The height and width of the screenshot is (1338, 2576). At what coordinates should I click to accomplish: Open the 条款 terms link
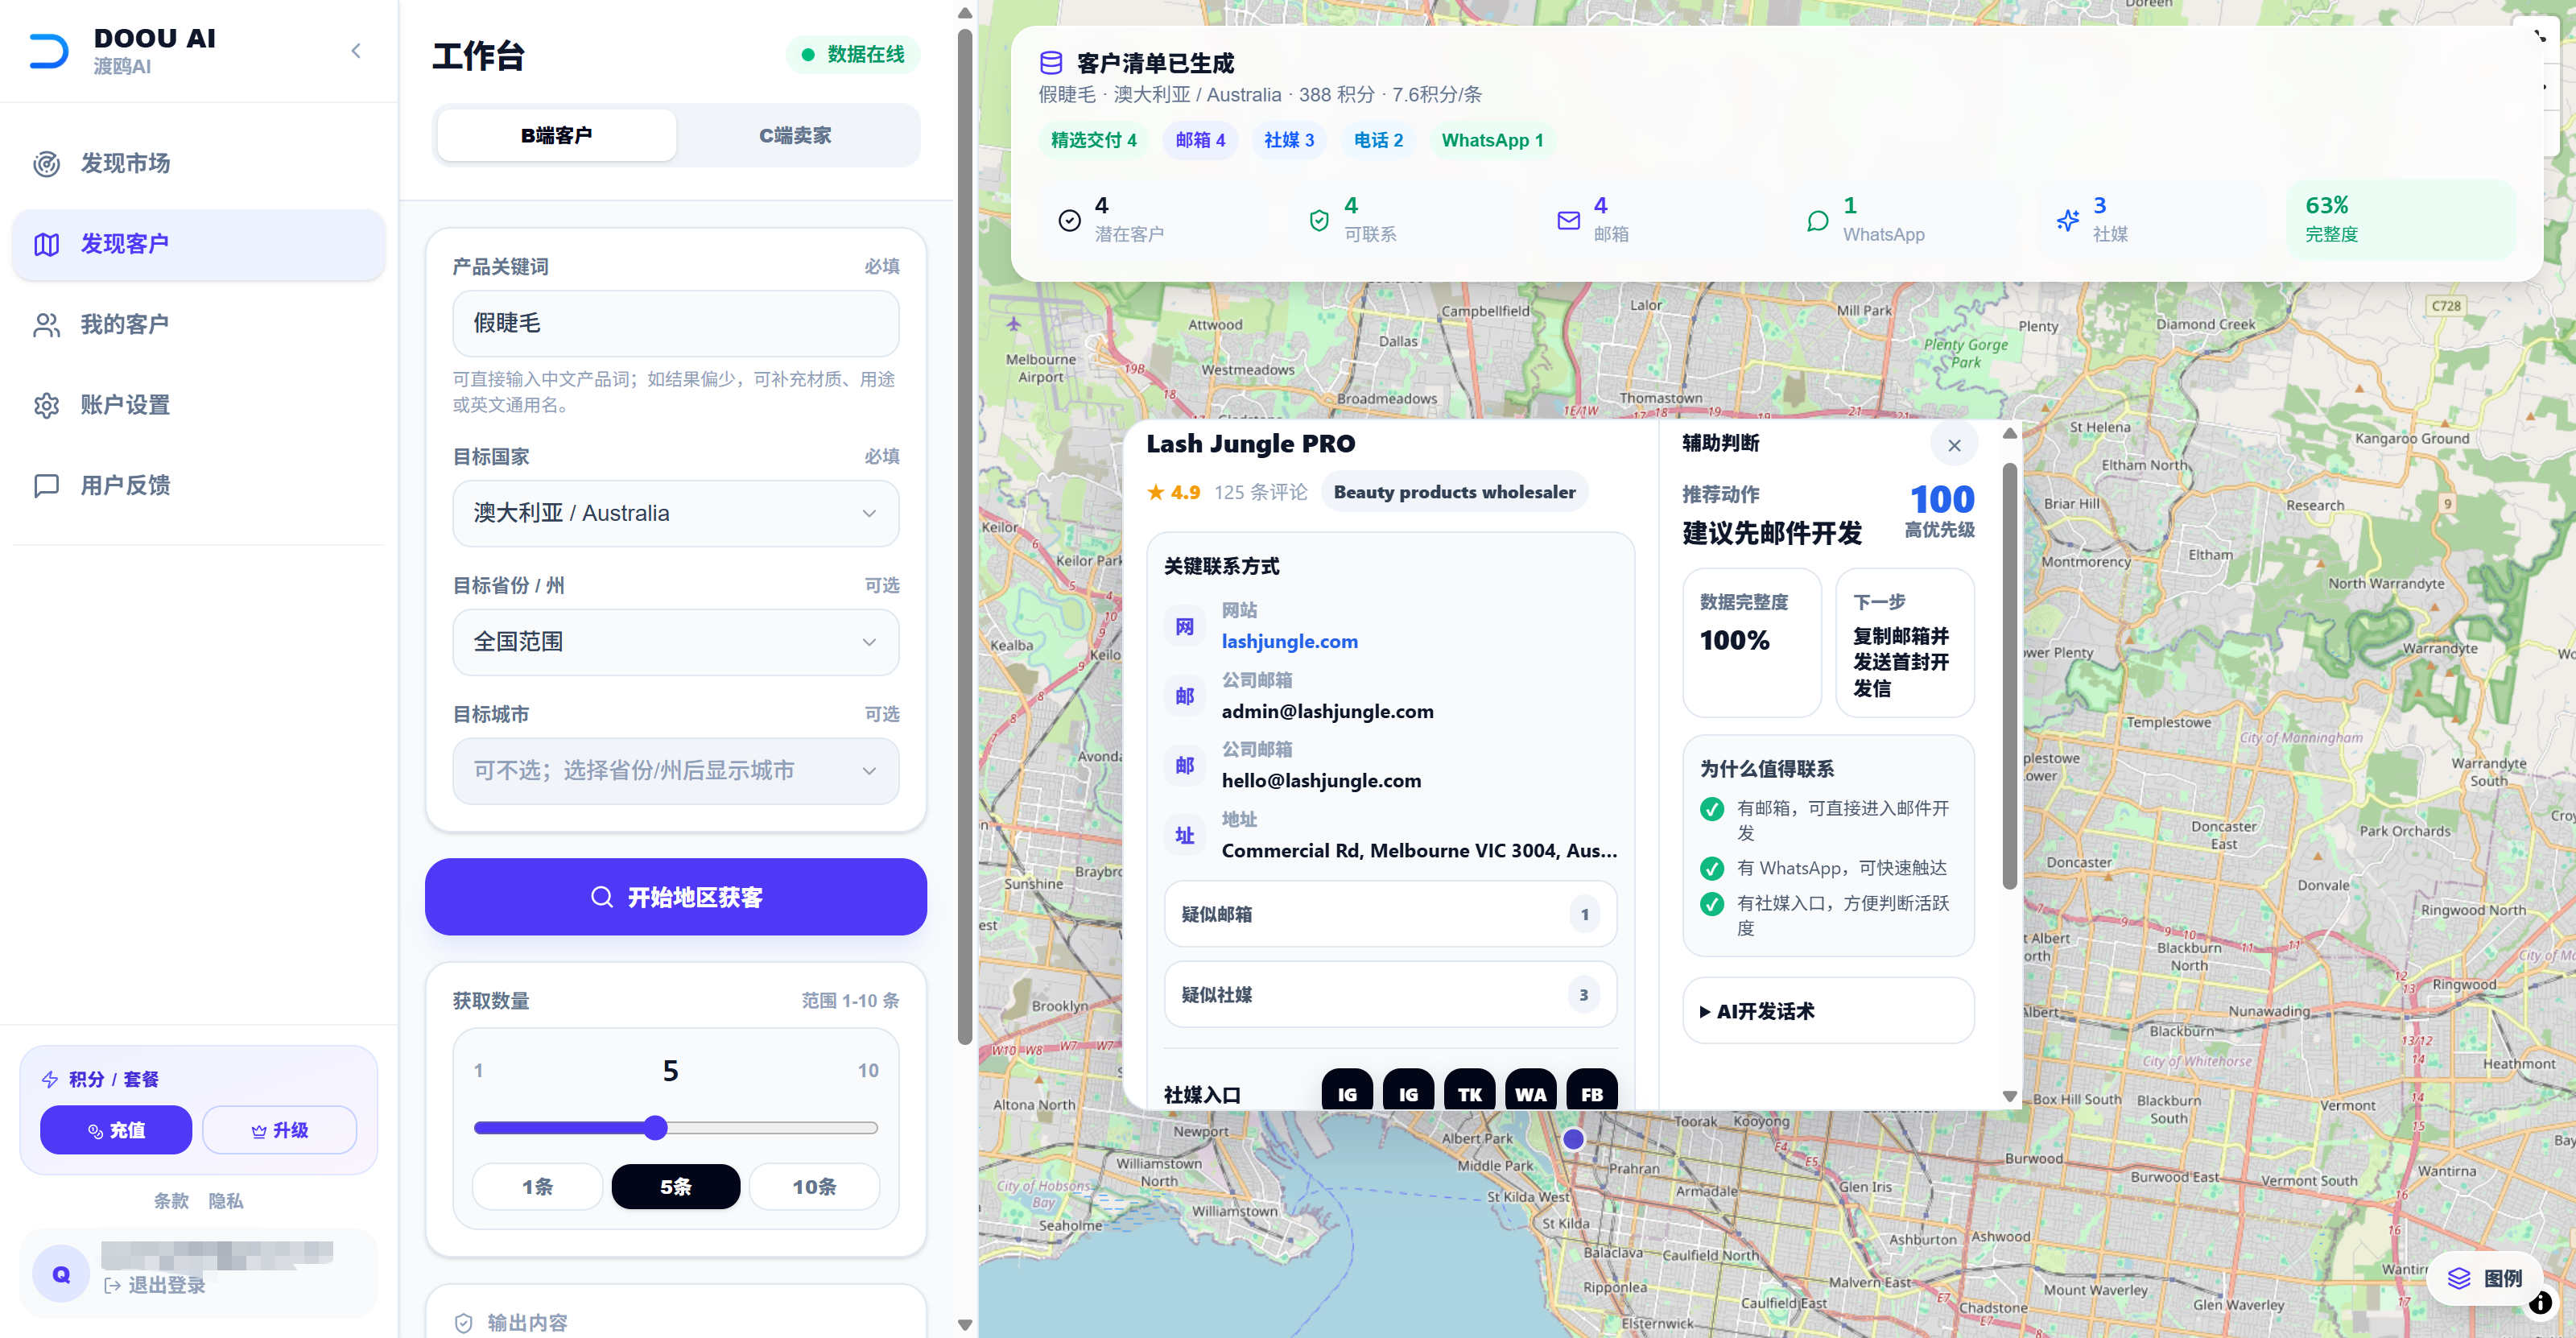pyautogui.click(x=171, y=1201)
